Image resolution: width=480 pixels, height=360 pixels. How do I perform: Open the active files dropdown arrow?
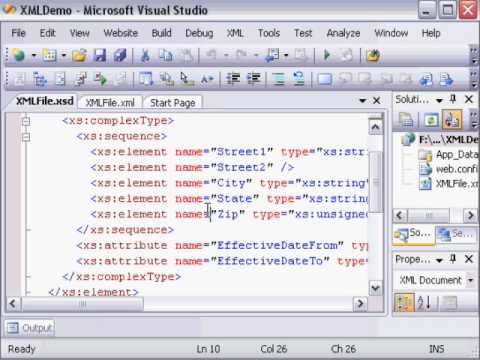point(362,100)
